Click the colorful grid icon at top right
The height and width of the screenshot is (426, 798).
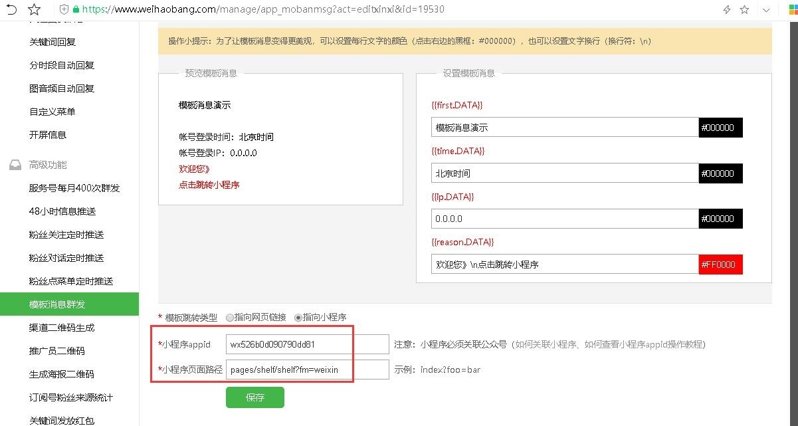(793, 10)
